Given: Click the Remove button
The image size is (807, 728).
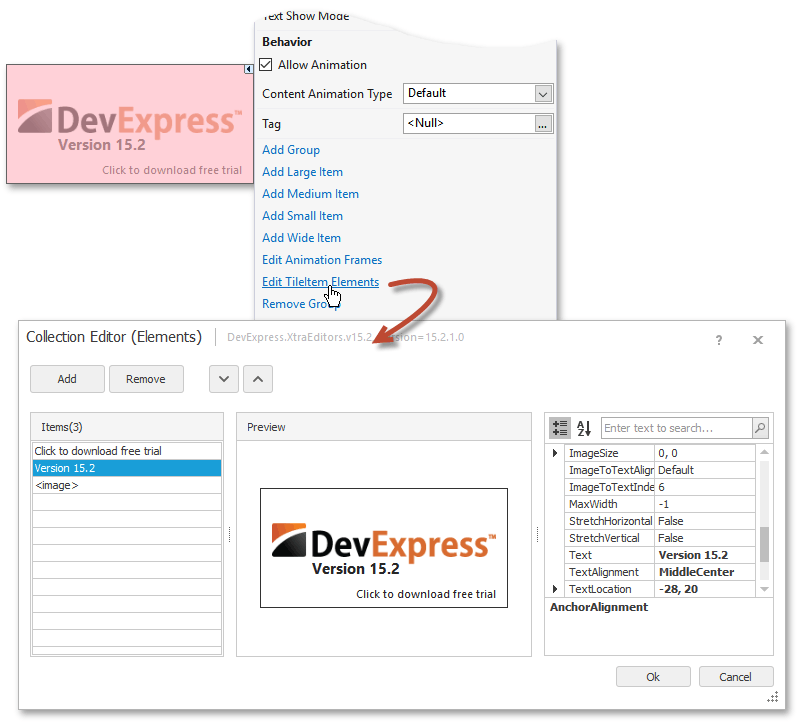Looking at the screenshot, I should pos(146,379).
